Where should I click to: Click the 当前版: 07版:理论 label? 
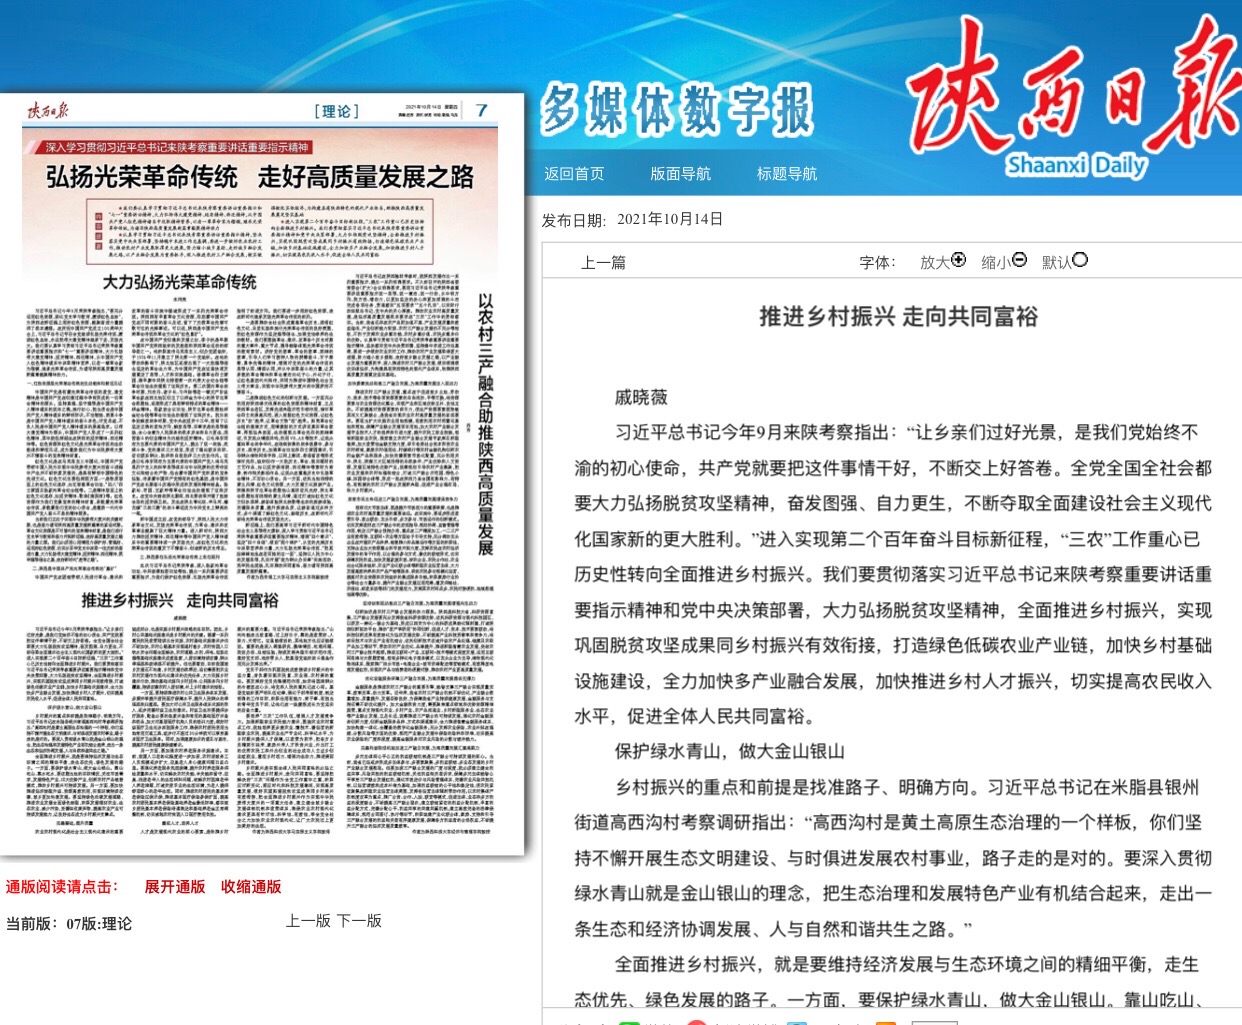(69, 923)
